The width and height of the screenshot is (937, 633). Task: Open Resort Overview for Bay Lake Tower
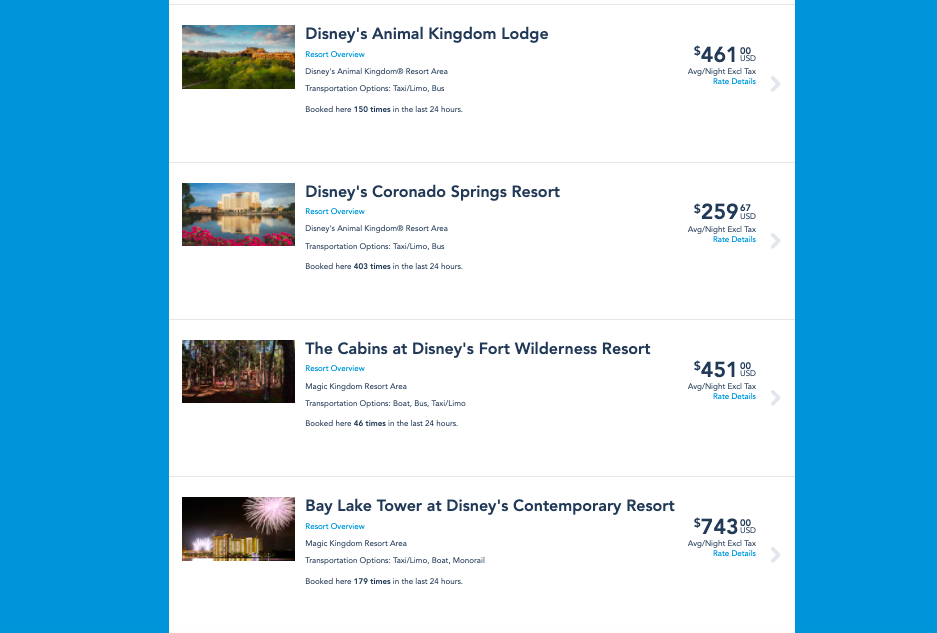335,527
